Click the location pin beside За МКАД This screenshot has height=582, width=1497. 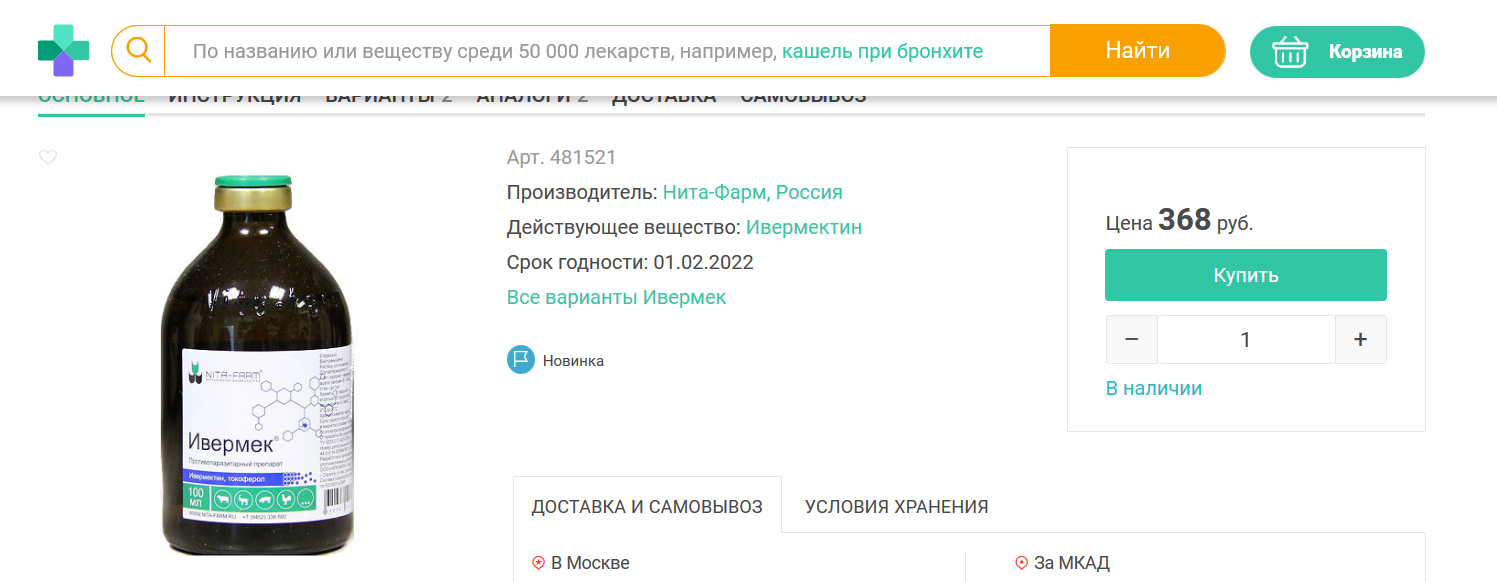pyautogui.click(x=1021, y=563)
